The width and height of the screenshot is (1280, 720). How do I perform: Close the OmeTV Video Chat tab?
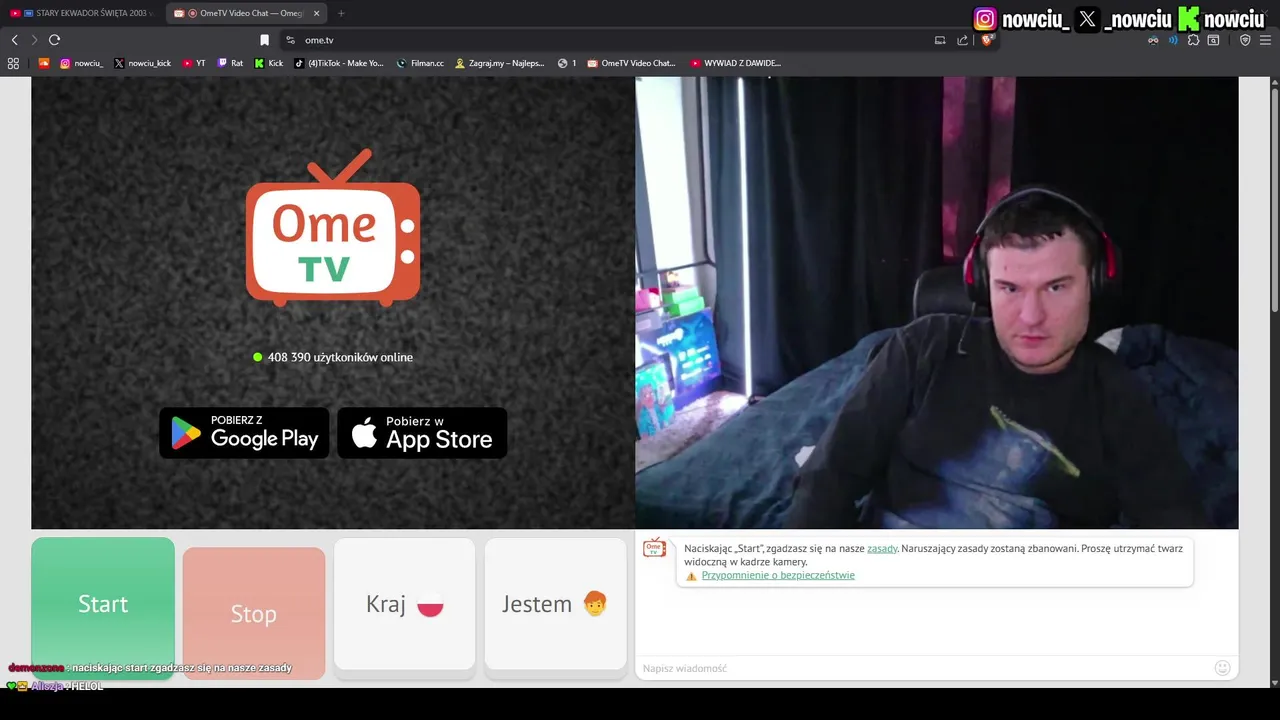pyautogui.click(x=317, y=13)
